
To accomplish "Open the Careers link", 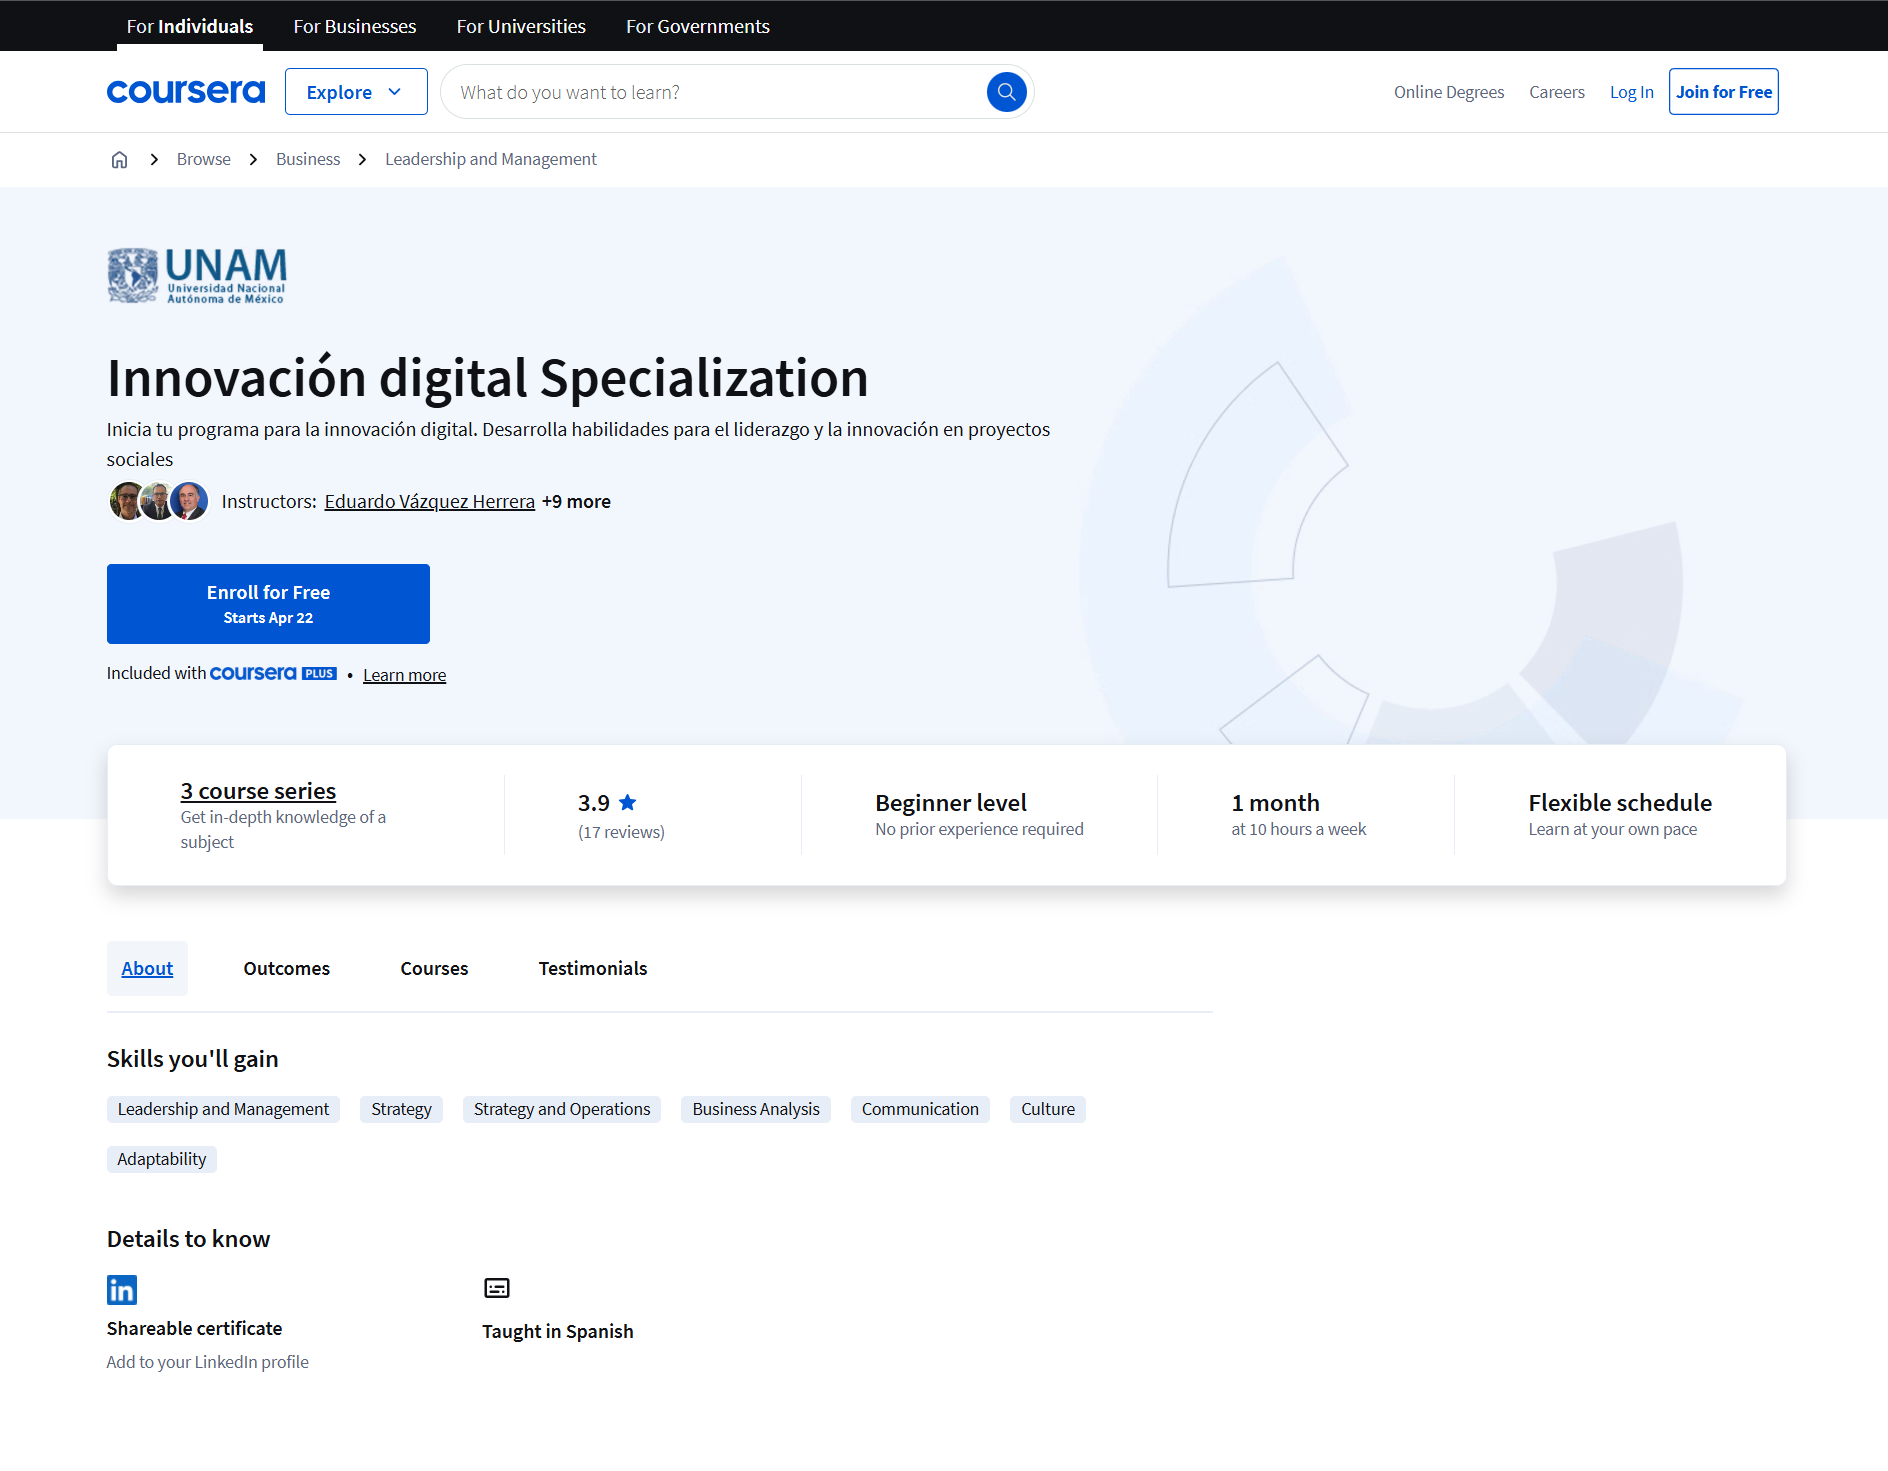I will (1557, 92).
